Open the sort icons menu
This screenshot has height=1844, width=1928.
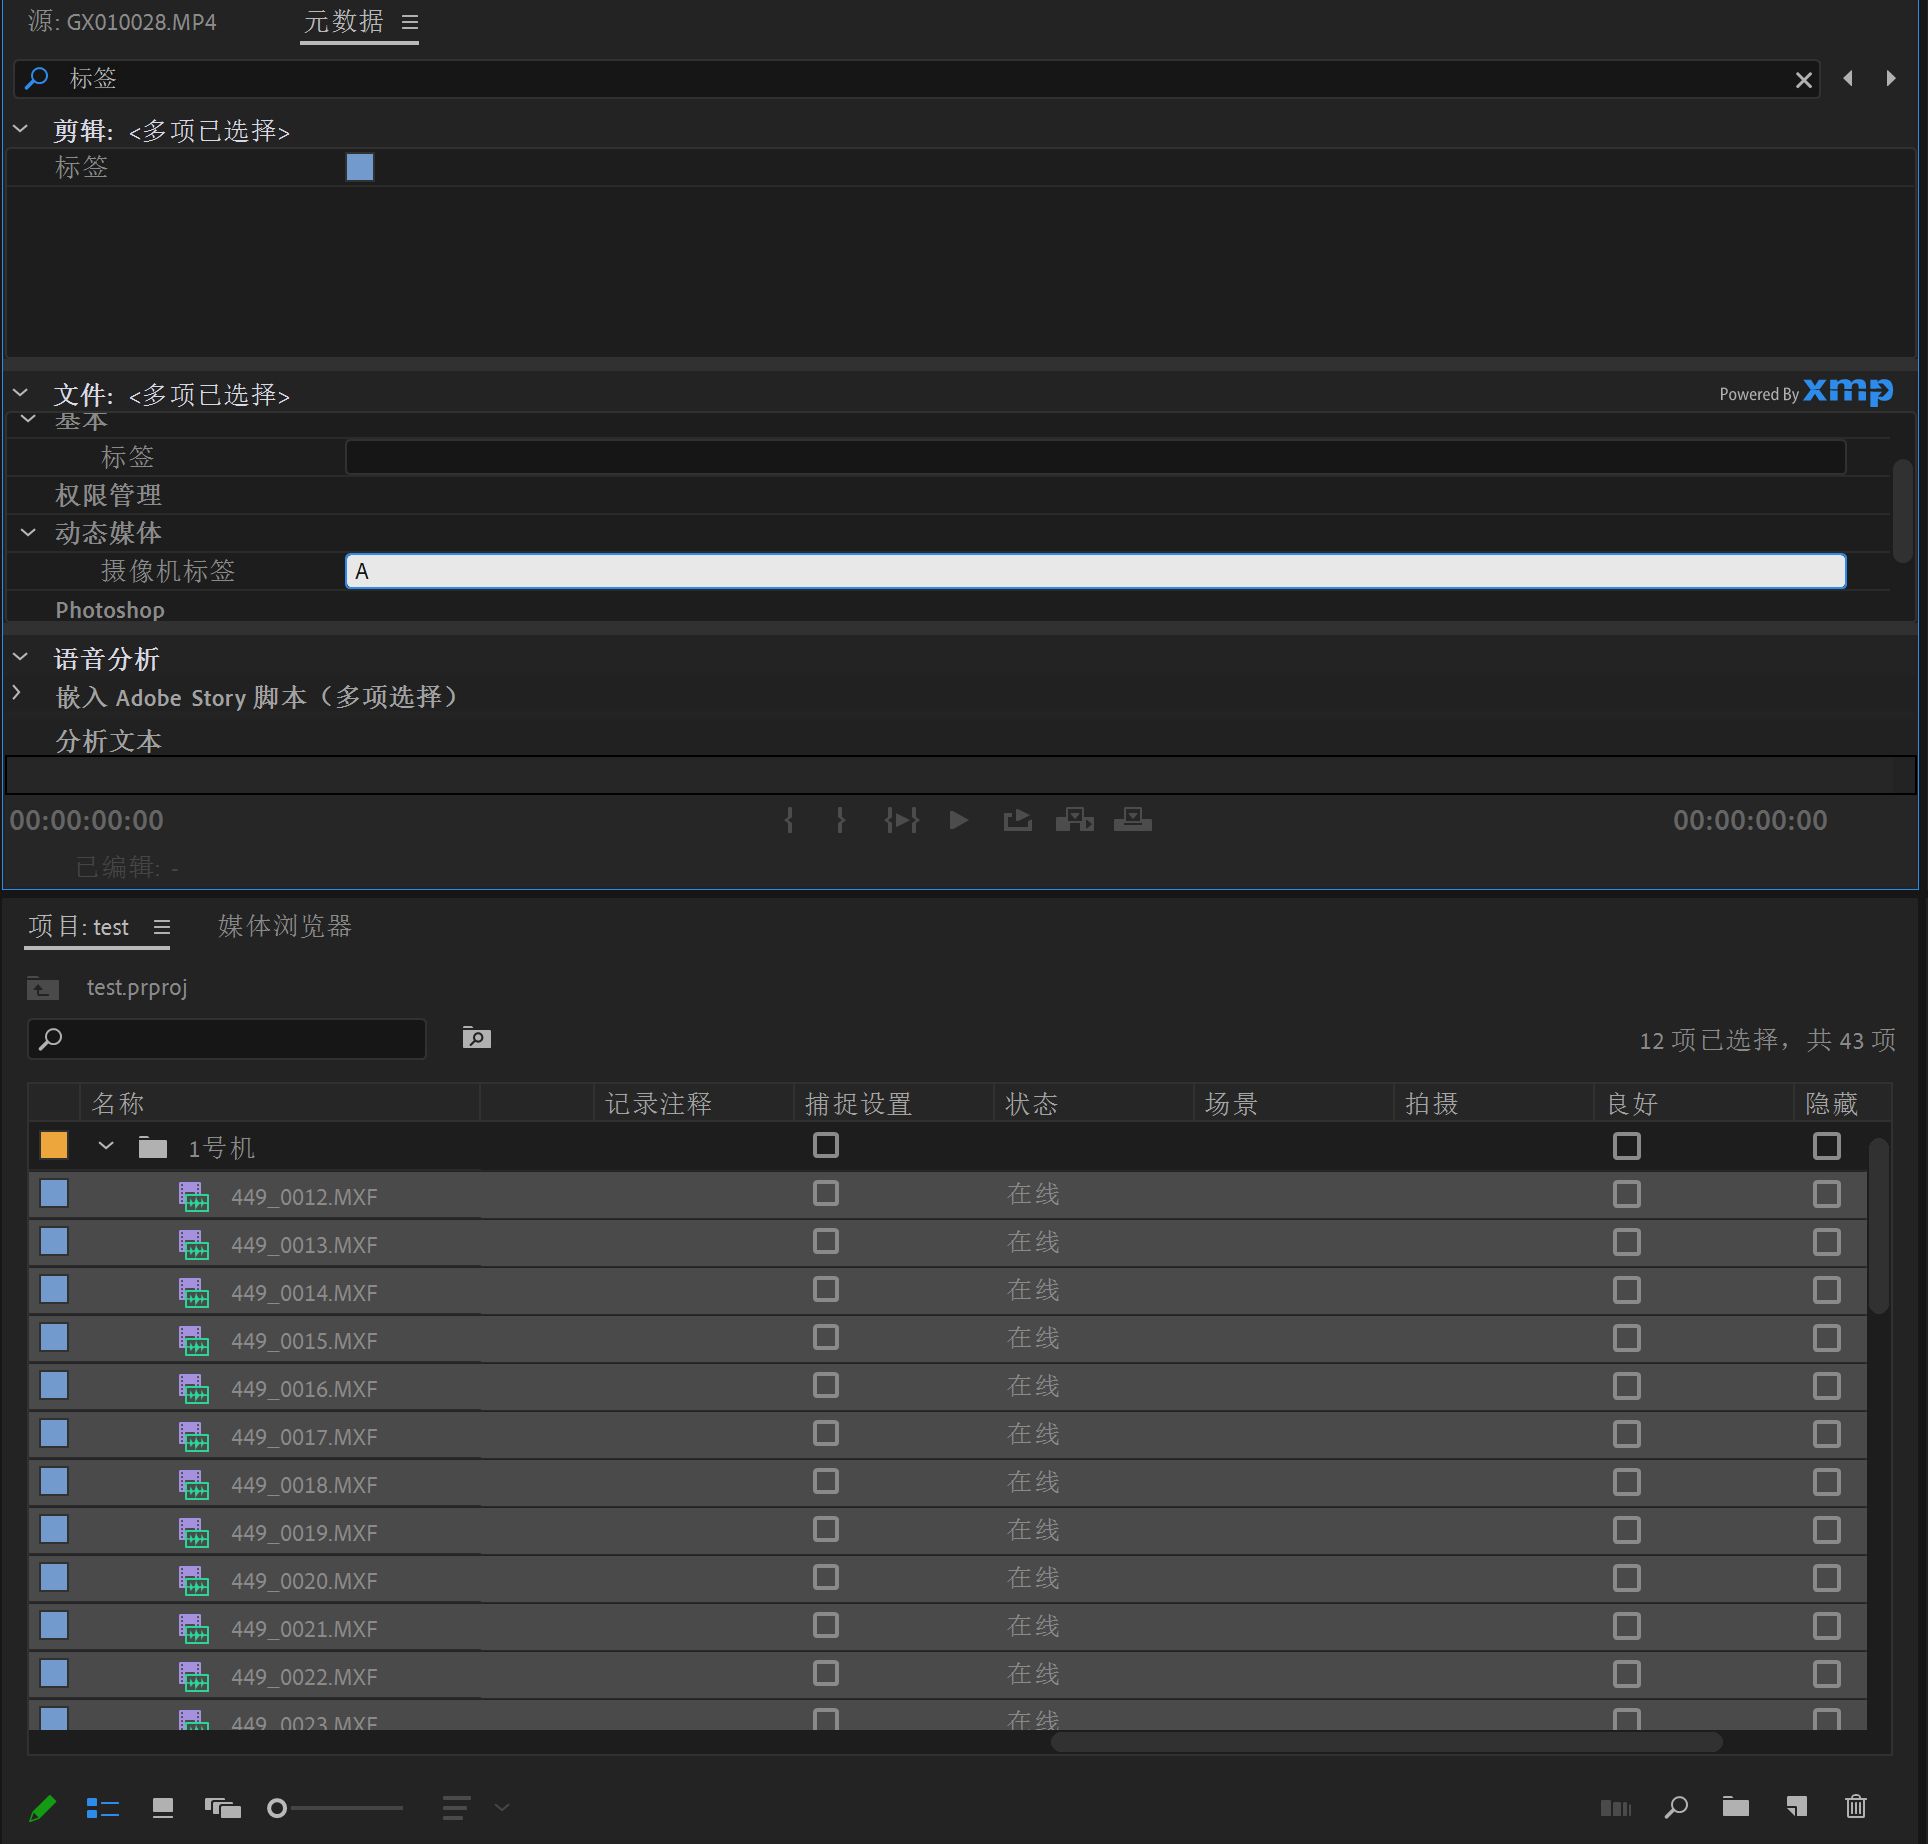point(456,1808)
